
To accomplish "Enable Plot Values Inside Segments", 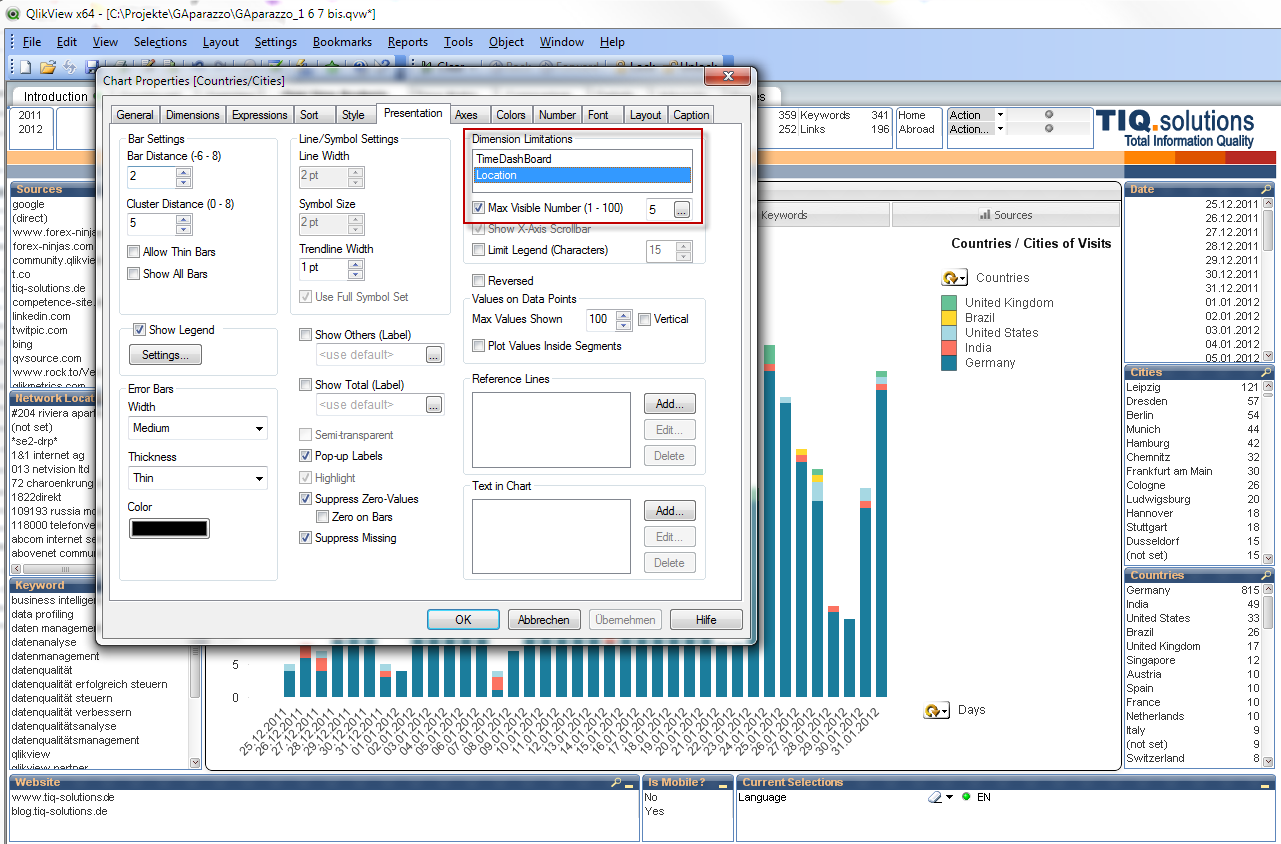I will click(x=479, y=346).
